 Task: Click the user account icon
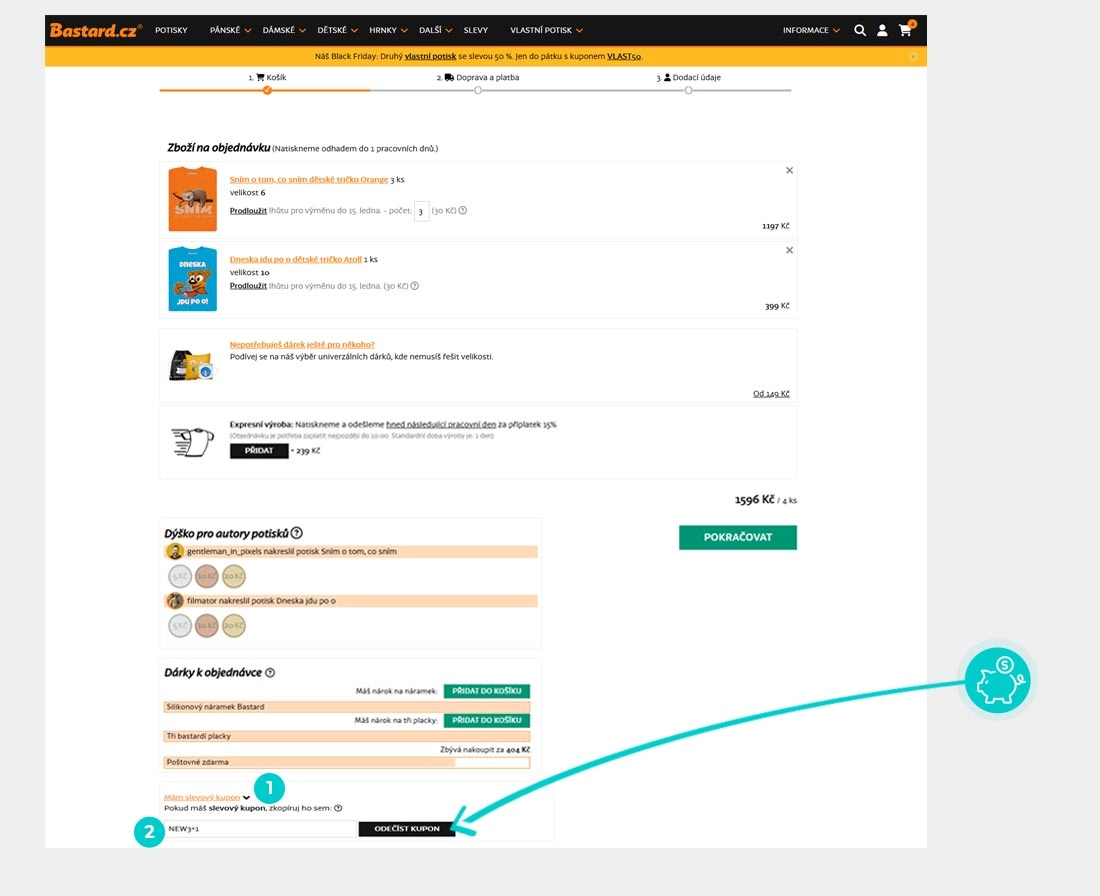point(882,30)
